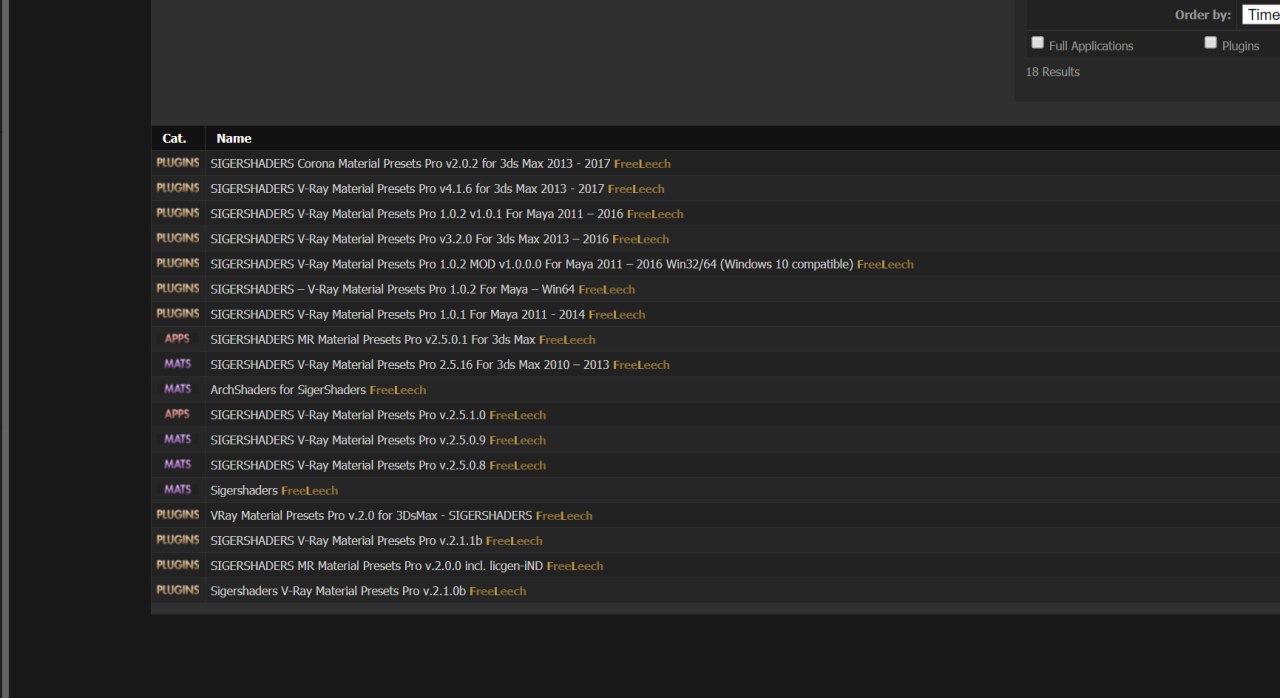Enable the Full Applications checkbox
1280x698 pixels.
1038,43
